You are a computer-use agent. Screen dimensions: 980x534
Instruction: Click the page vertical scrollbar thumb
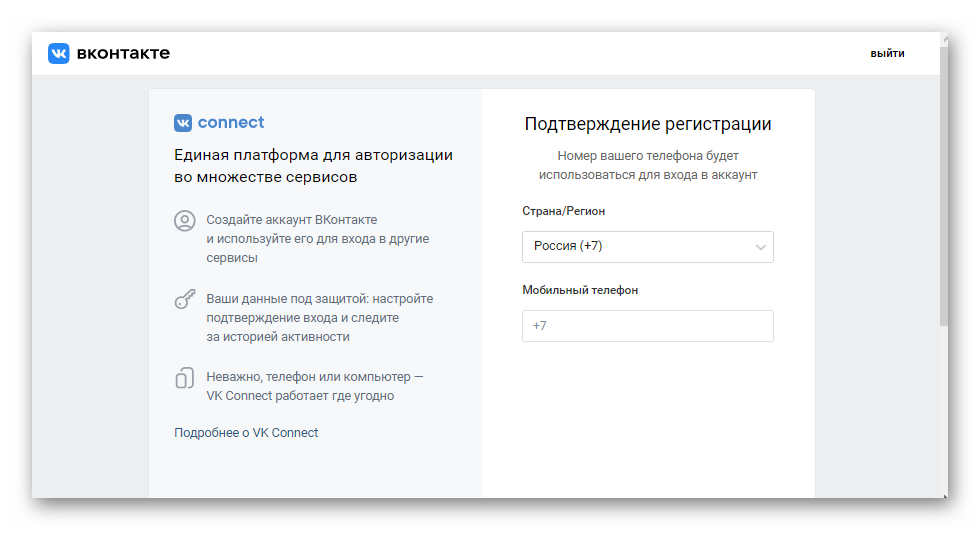pyautogui.click(x=944, y=184)
